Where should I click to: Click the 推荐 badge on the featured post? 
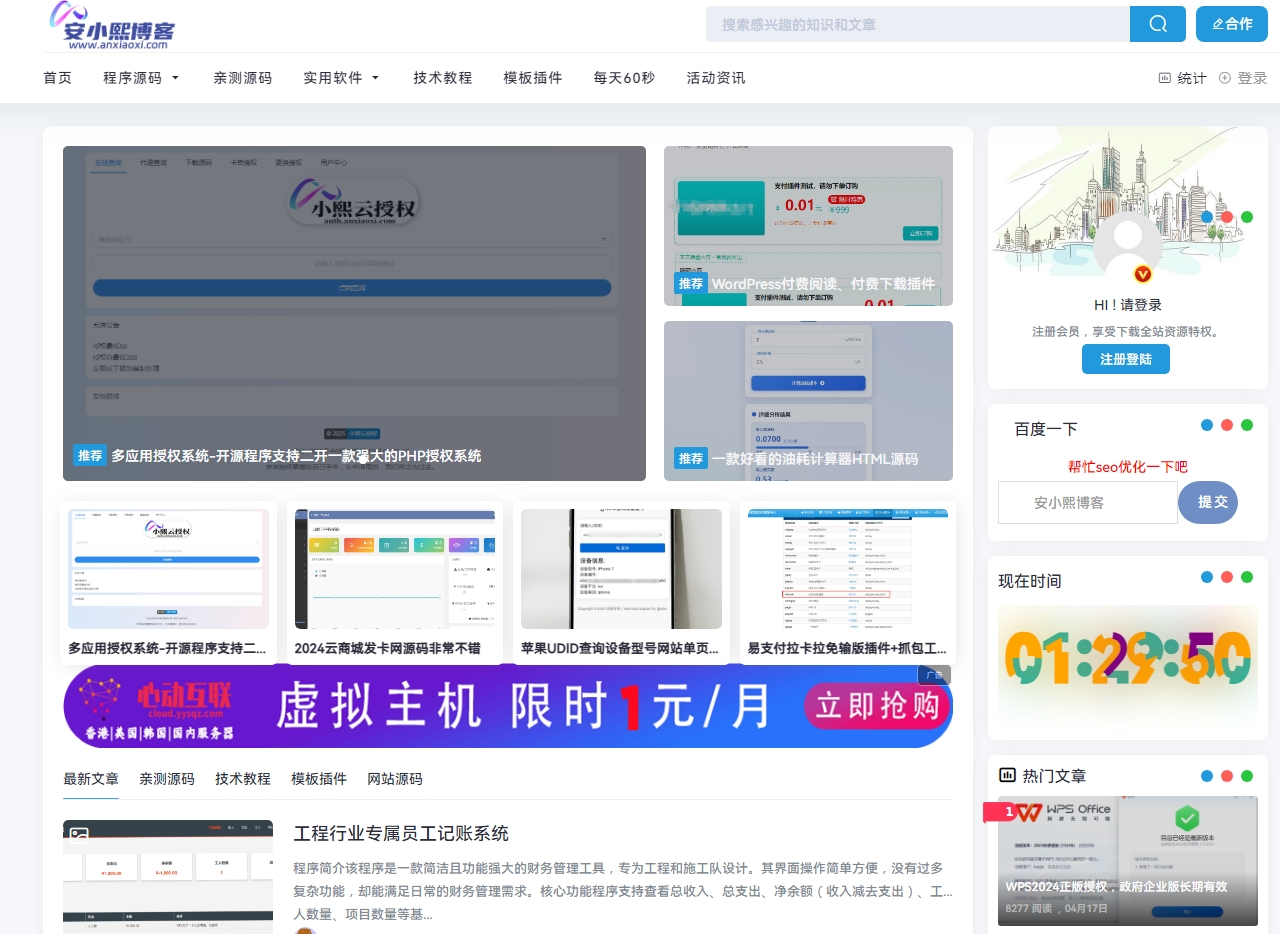[x=90, y=455]
